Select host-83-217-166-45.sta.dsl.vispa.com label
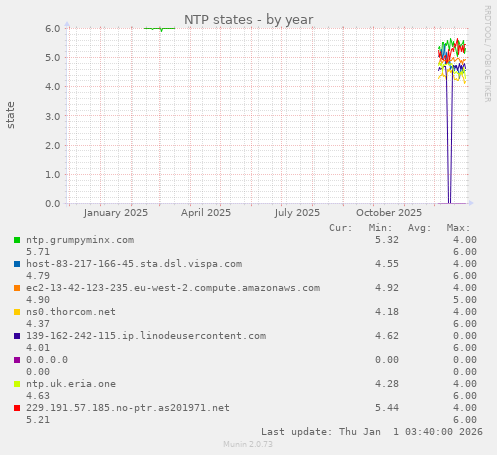497x455 pixels. [x=134, y=264]
